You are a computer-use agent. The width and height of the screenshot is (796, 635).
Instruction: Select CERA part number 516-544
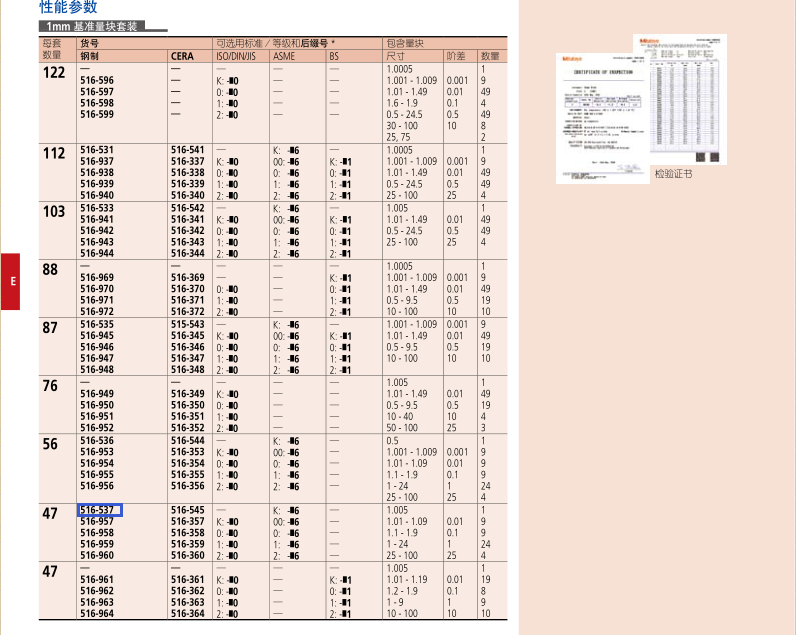tap(188, 441)
